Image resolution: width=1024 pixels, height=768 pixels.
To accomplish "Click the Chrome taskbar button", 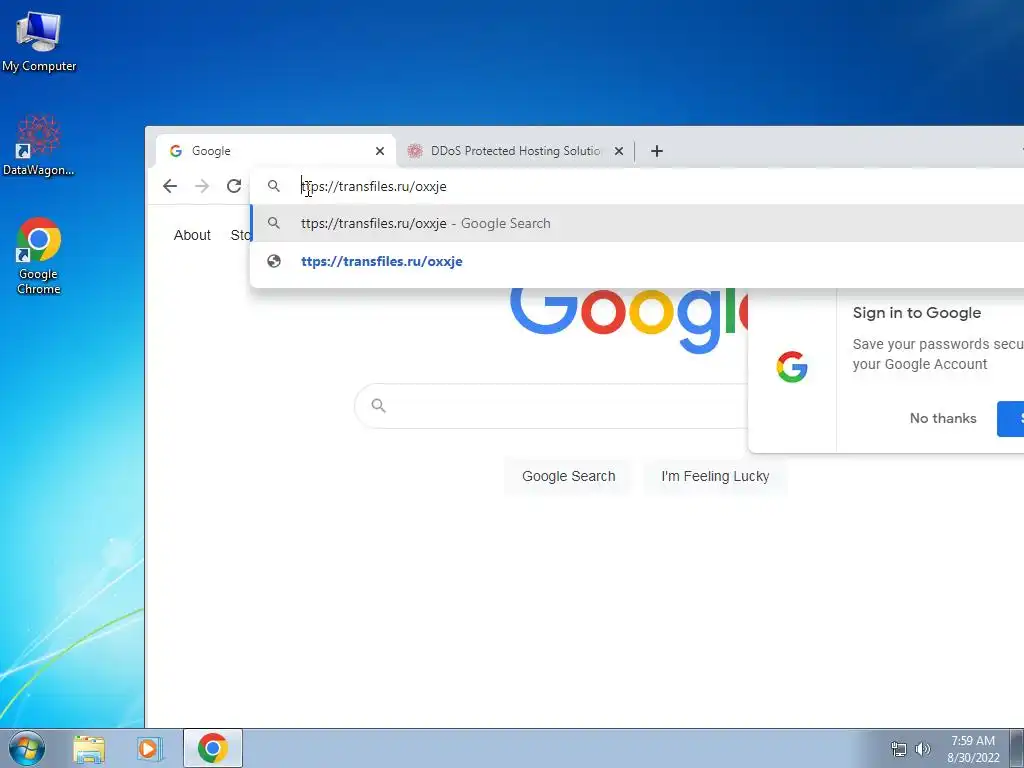I will [213, 748].
